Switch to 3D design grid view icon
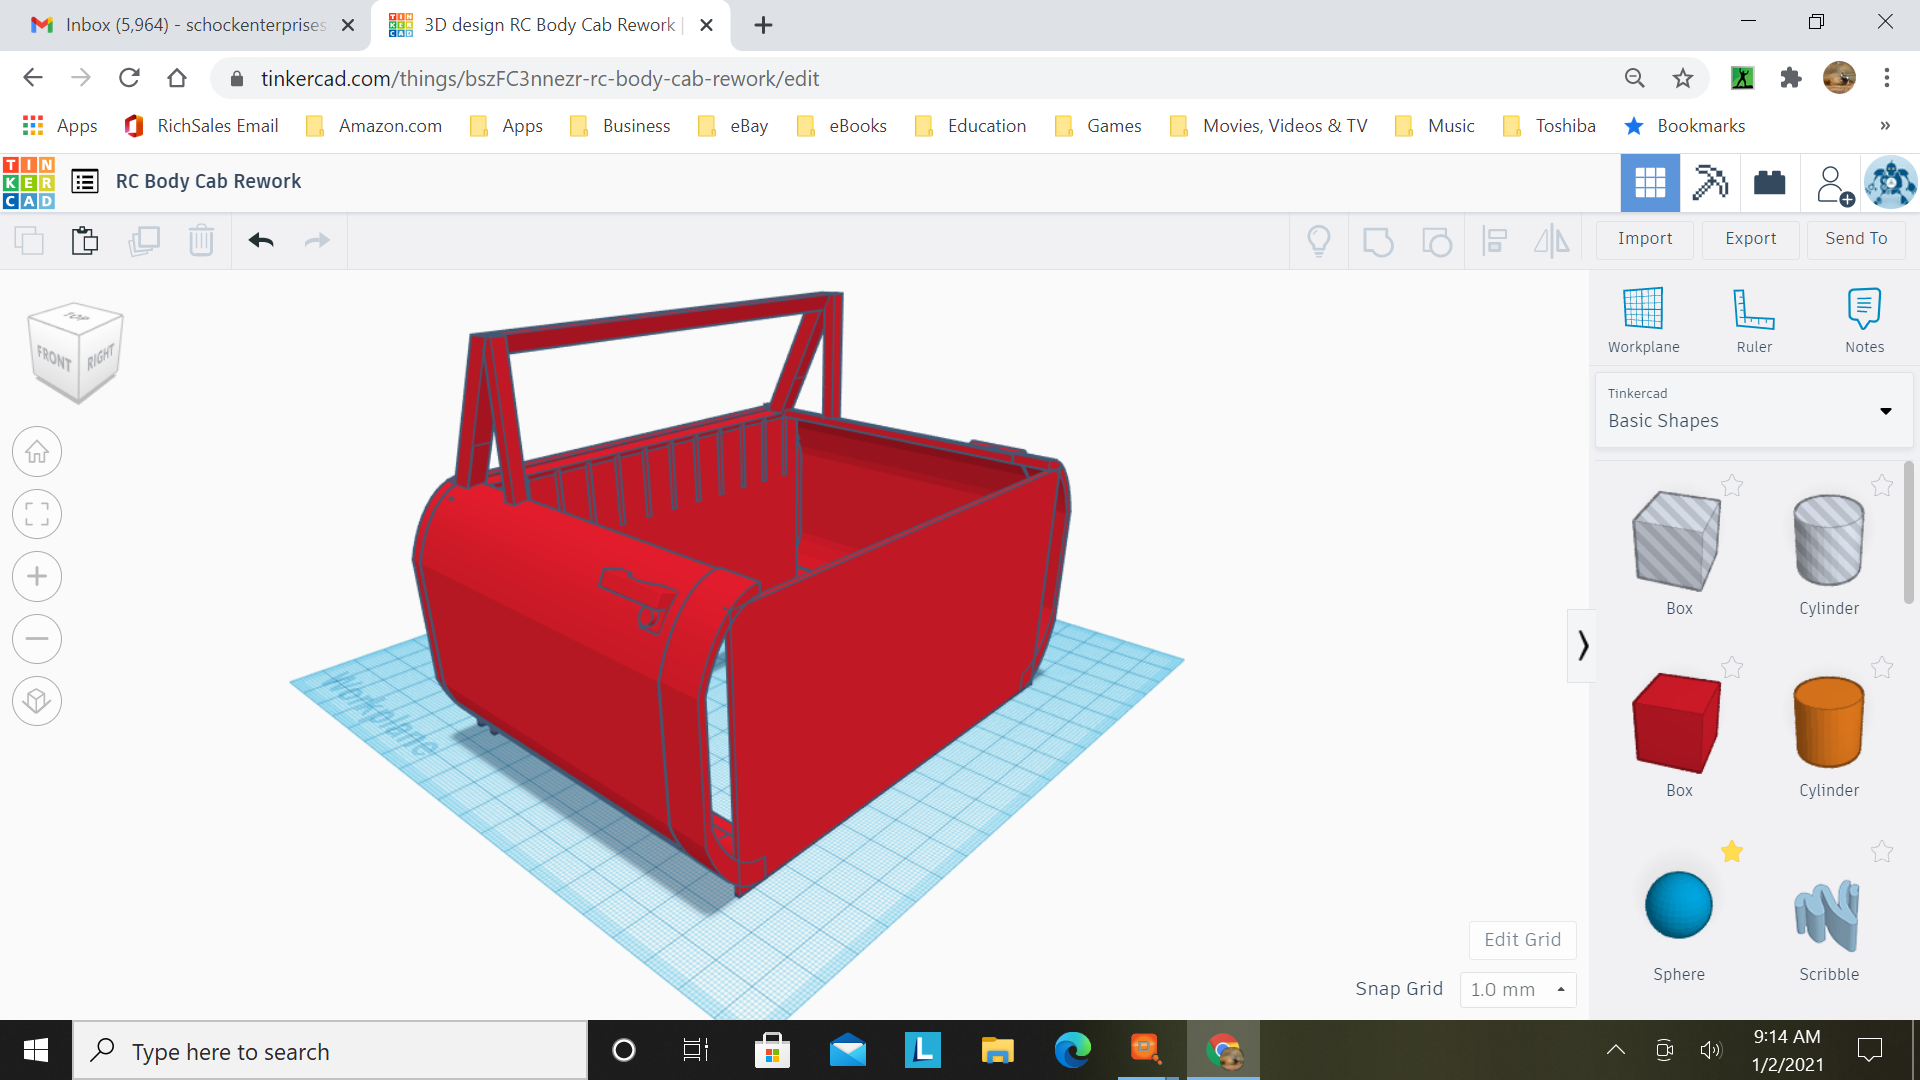 click(1650, 182)
